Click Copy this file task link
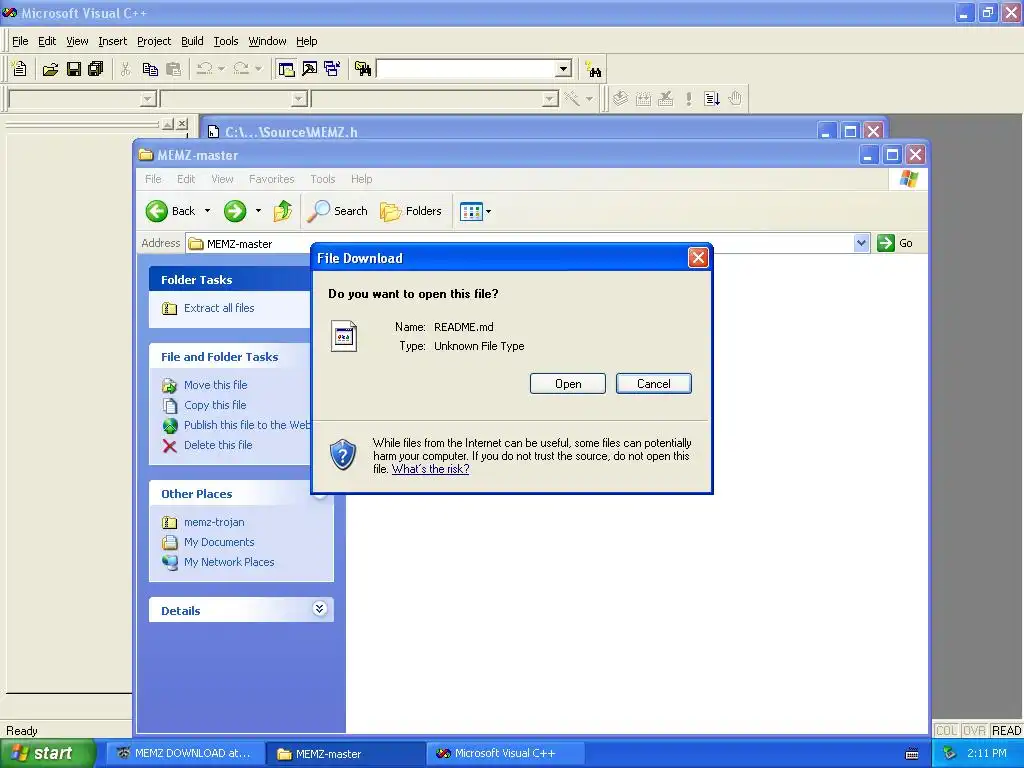The width and height of the screenshot is (1024, 768). coord(215,406)
